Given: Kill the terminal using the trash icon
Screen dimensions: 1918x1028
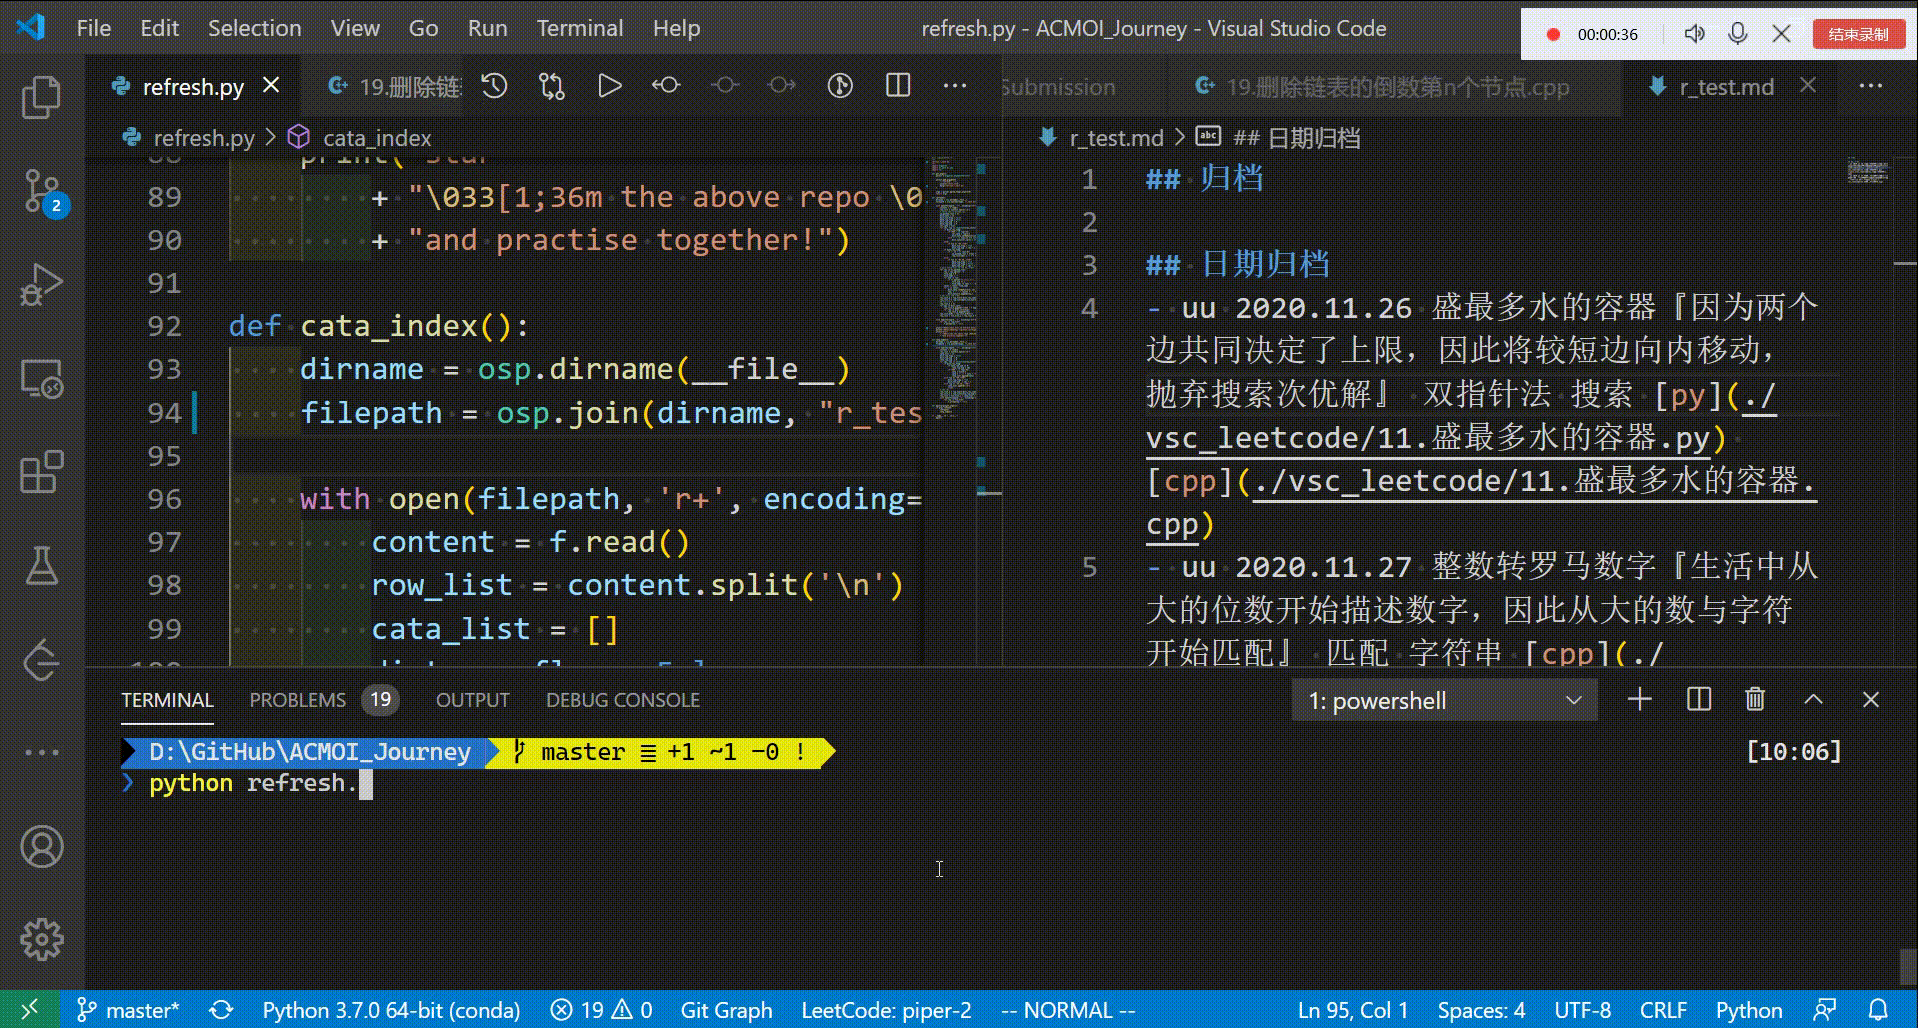Looking at the screenshot, I should pos(1754,699).
